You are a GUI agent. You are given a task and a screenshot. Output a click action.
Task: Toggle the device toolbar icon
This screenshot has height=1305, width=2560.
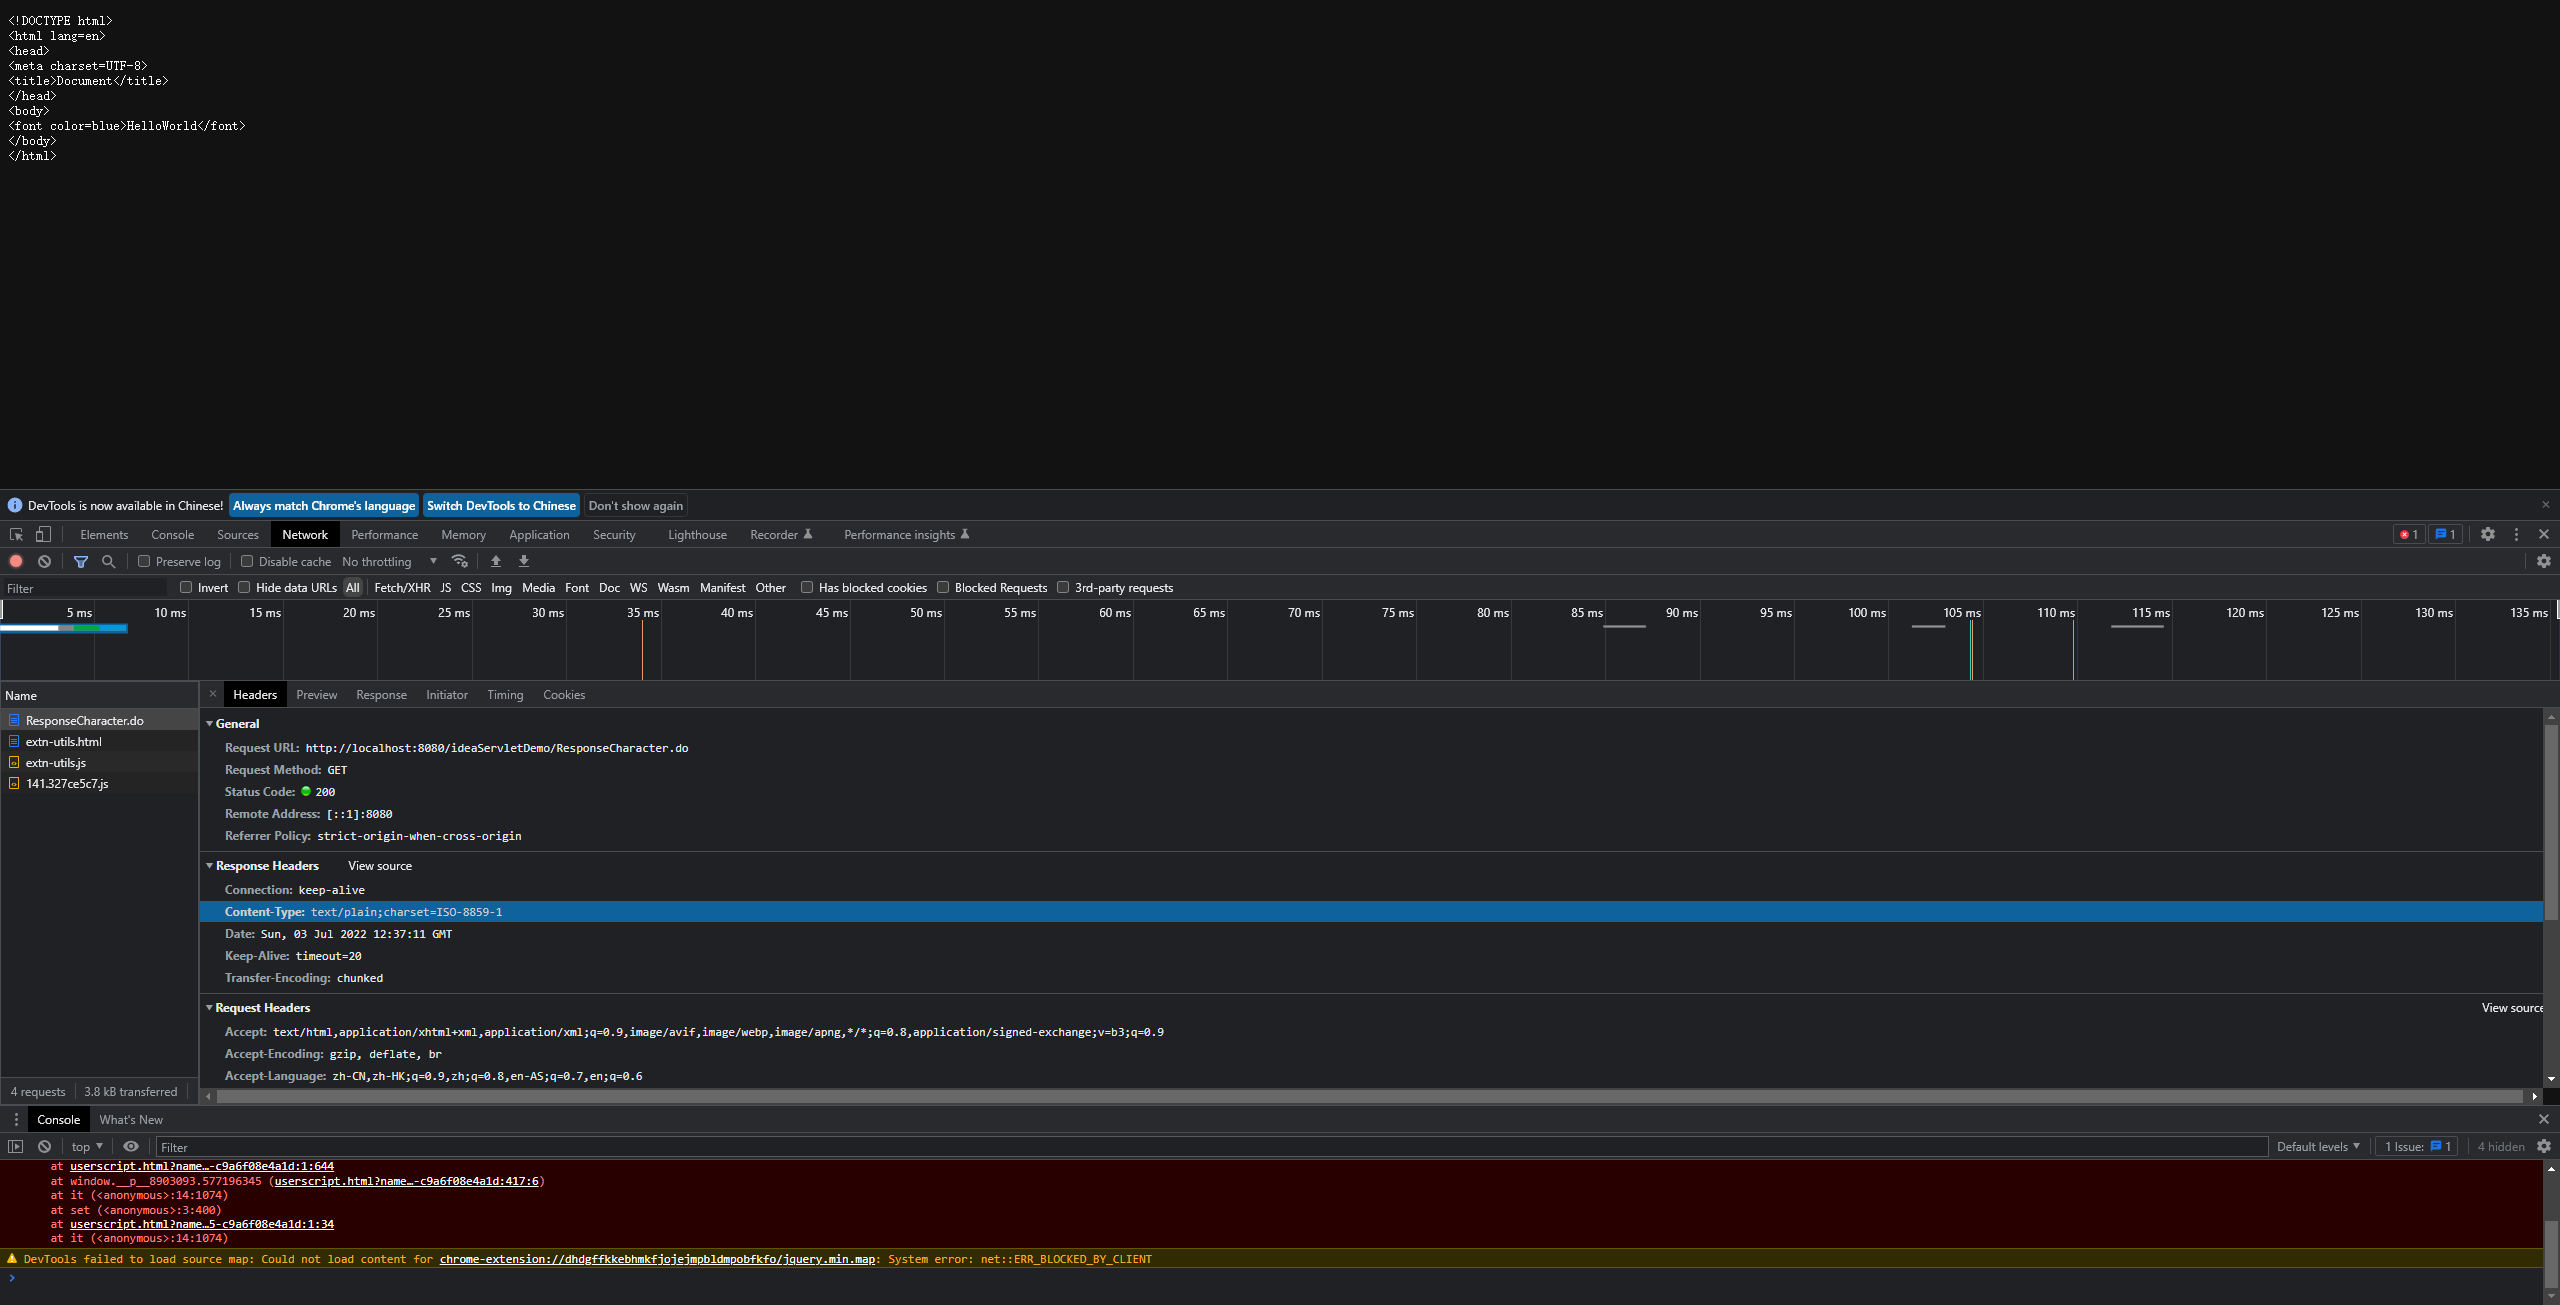[43, 535]
